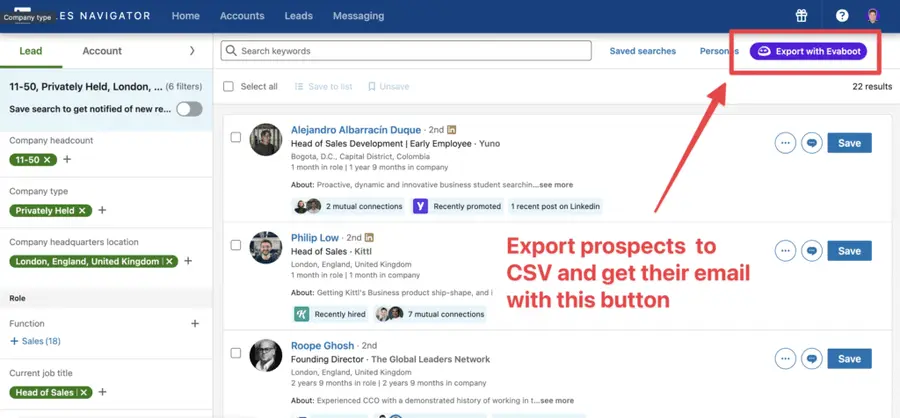Click the 22 results count

pos(872,87)
